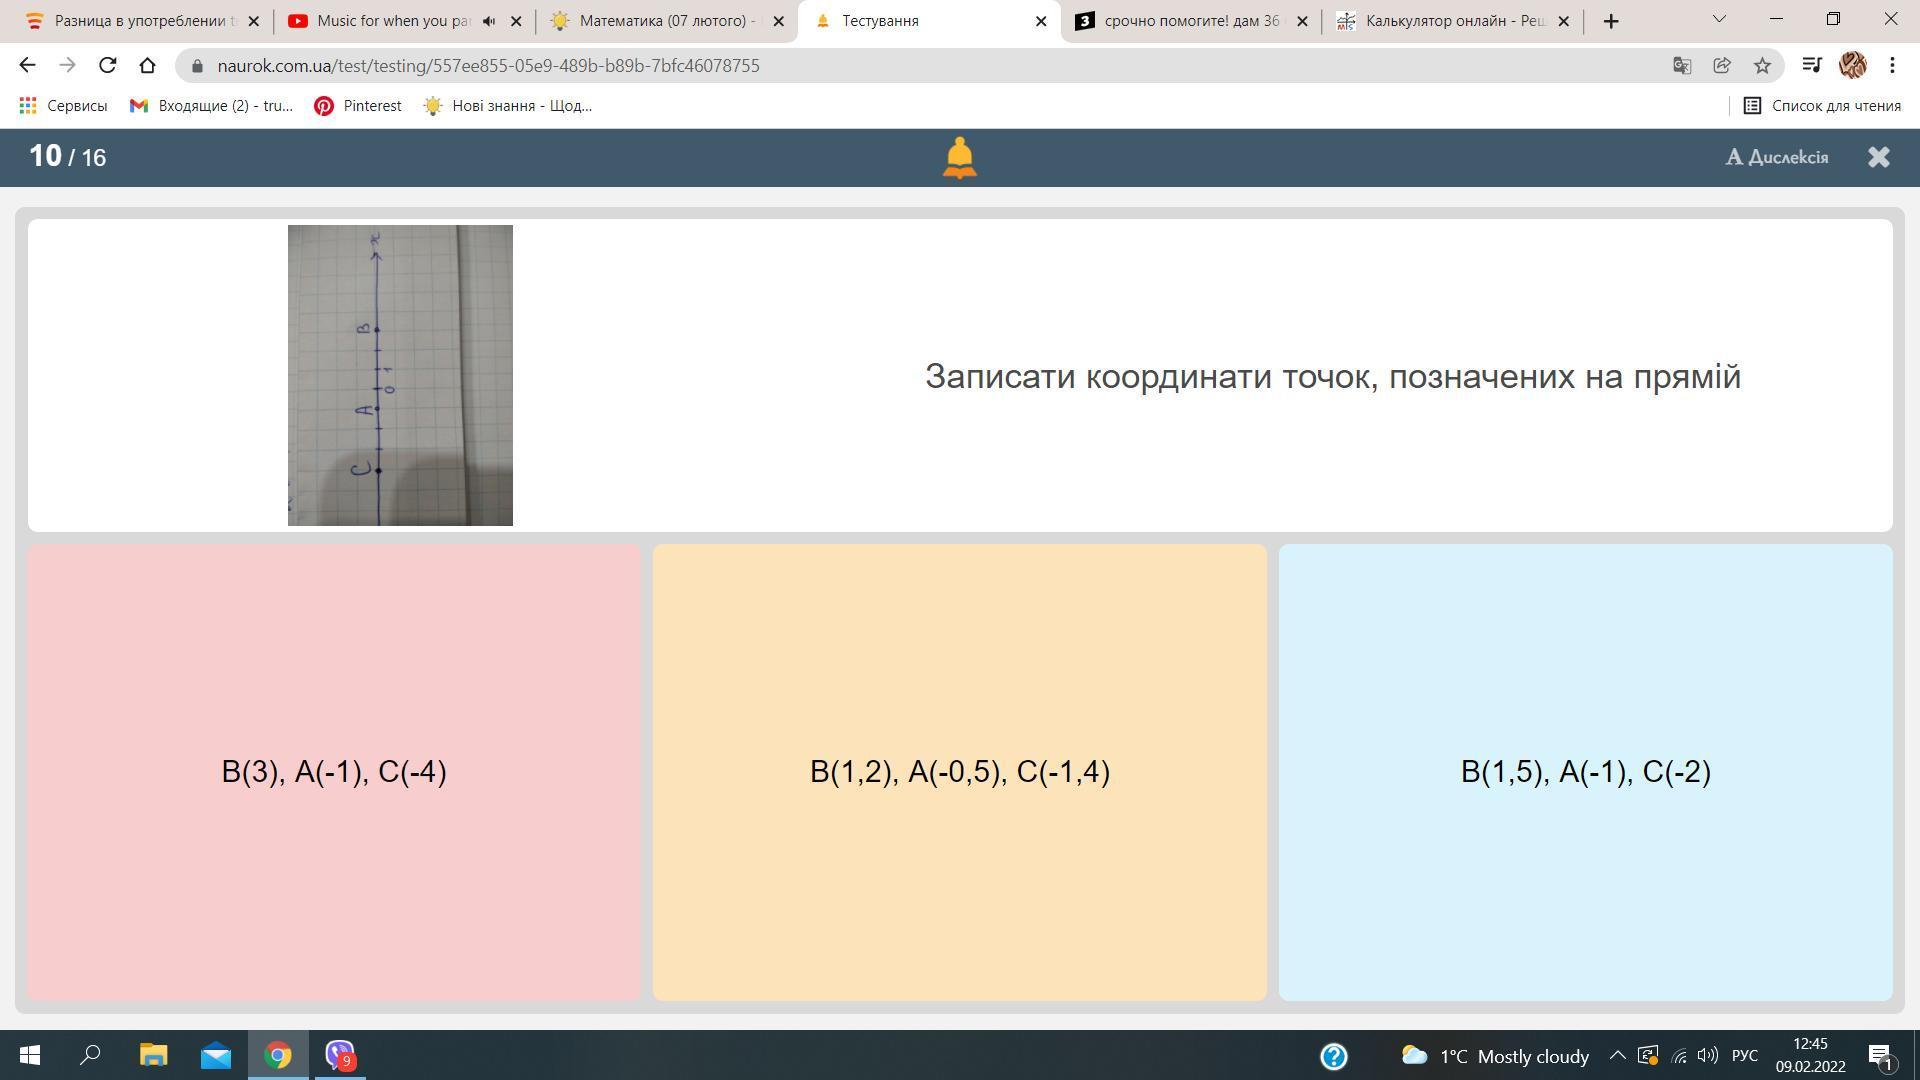Switch to the Математика (07 лютого) tab
This screenshot has width=1920, height=1080.
pos(665,21)
